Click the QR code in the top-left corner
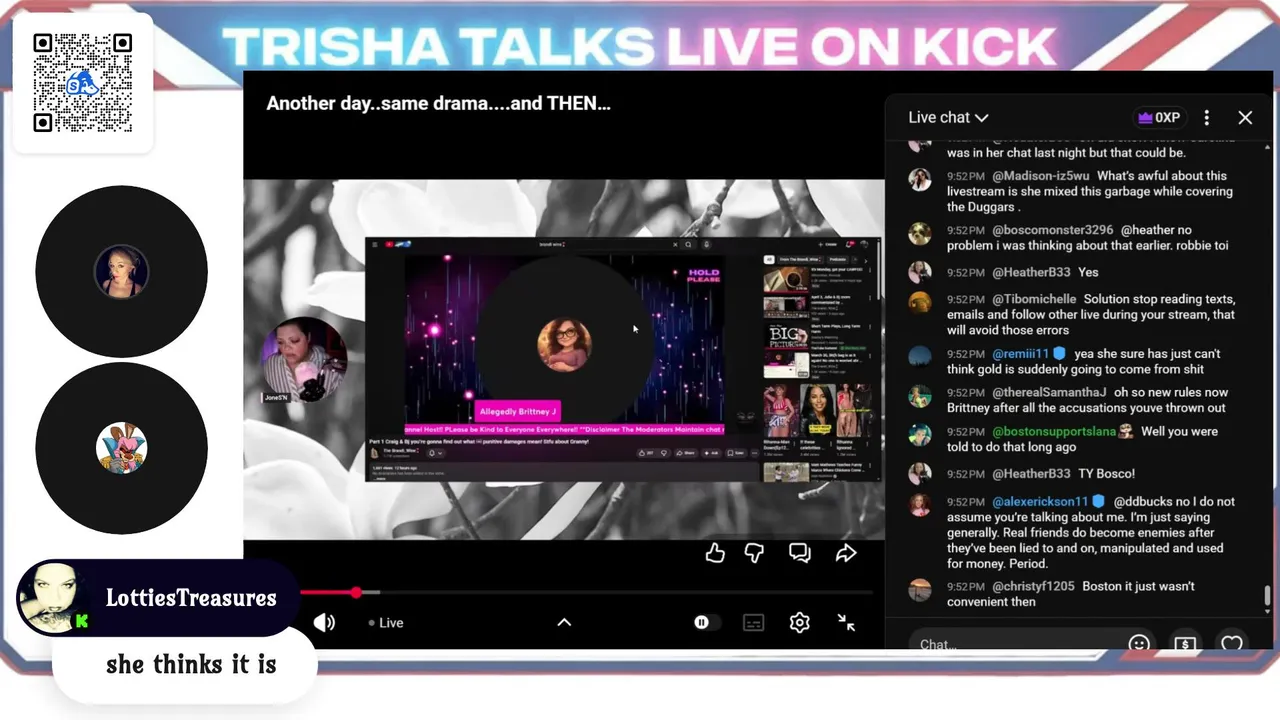The width and height of the screenshot is (1280, 720). (x=82, y=83)
